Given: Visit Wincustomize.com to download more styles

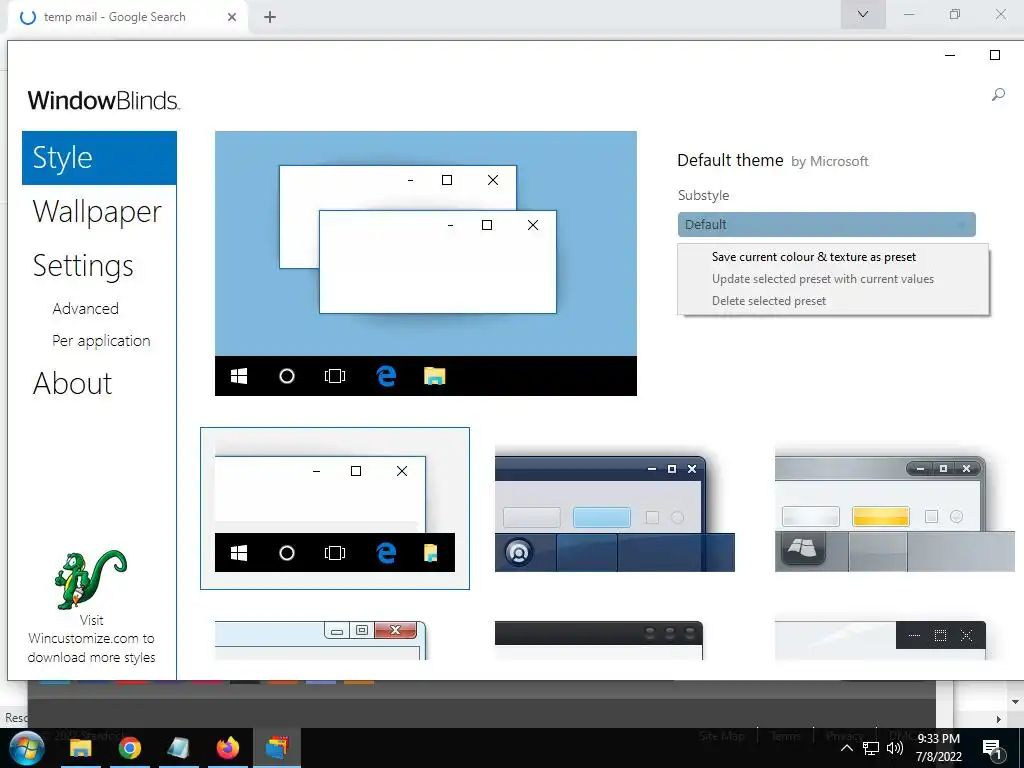Looking at the screenshot, I should (x=91, y=639).
